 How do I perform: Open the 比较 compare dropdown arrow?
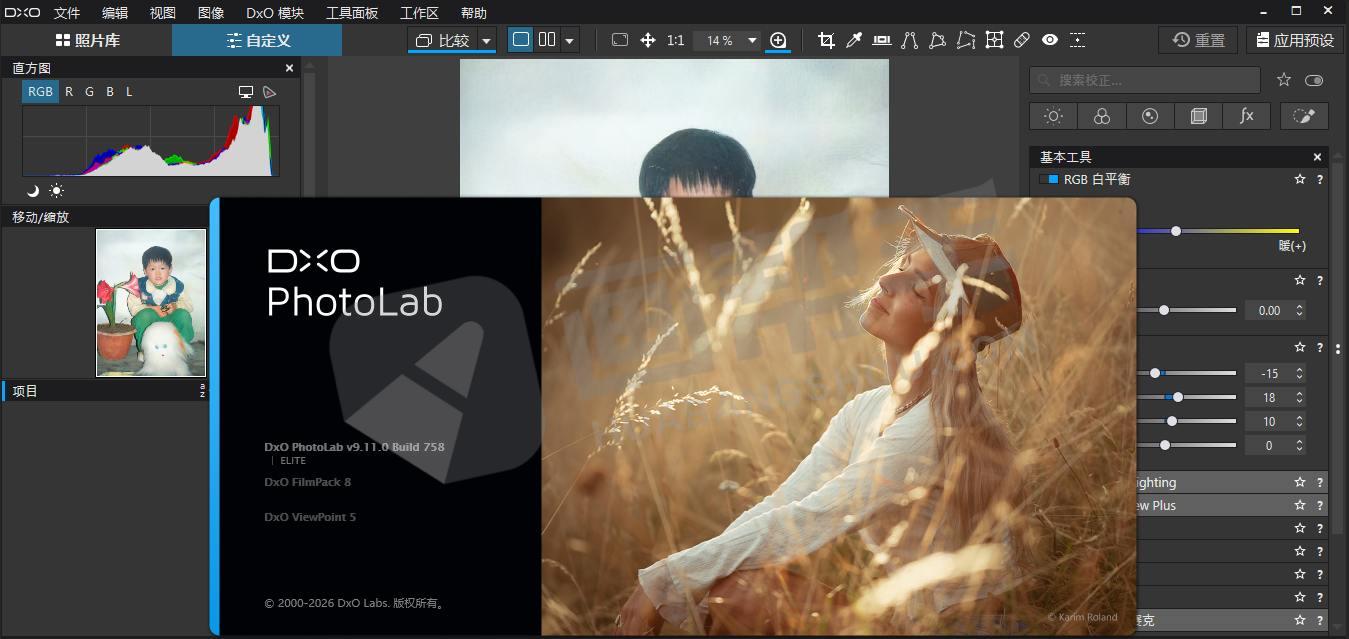[487, 41]
